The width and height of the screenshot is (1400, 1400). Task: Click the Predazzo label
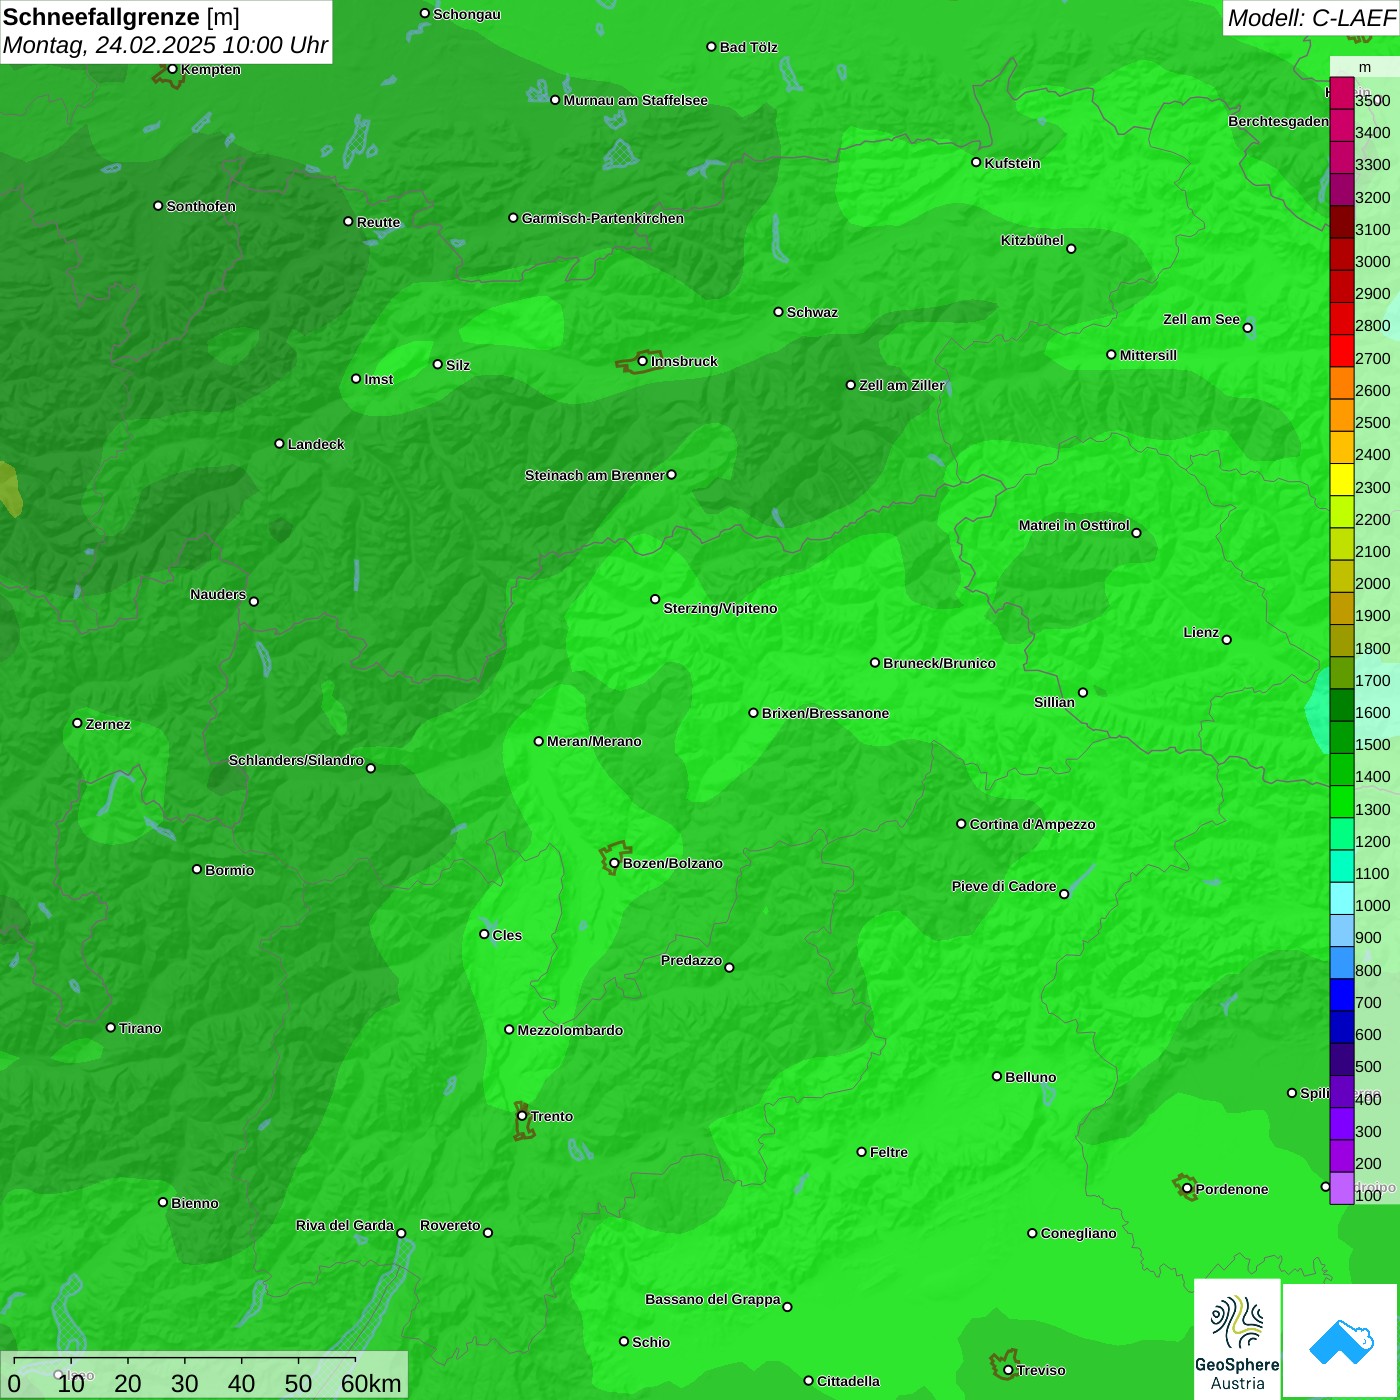(x=691, y=960)
